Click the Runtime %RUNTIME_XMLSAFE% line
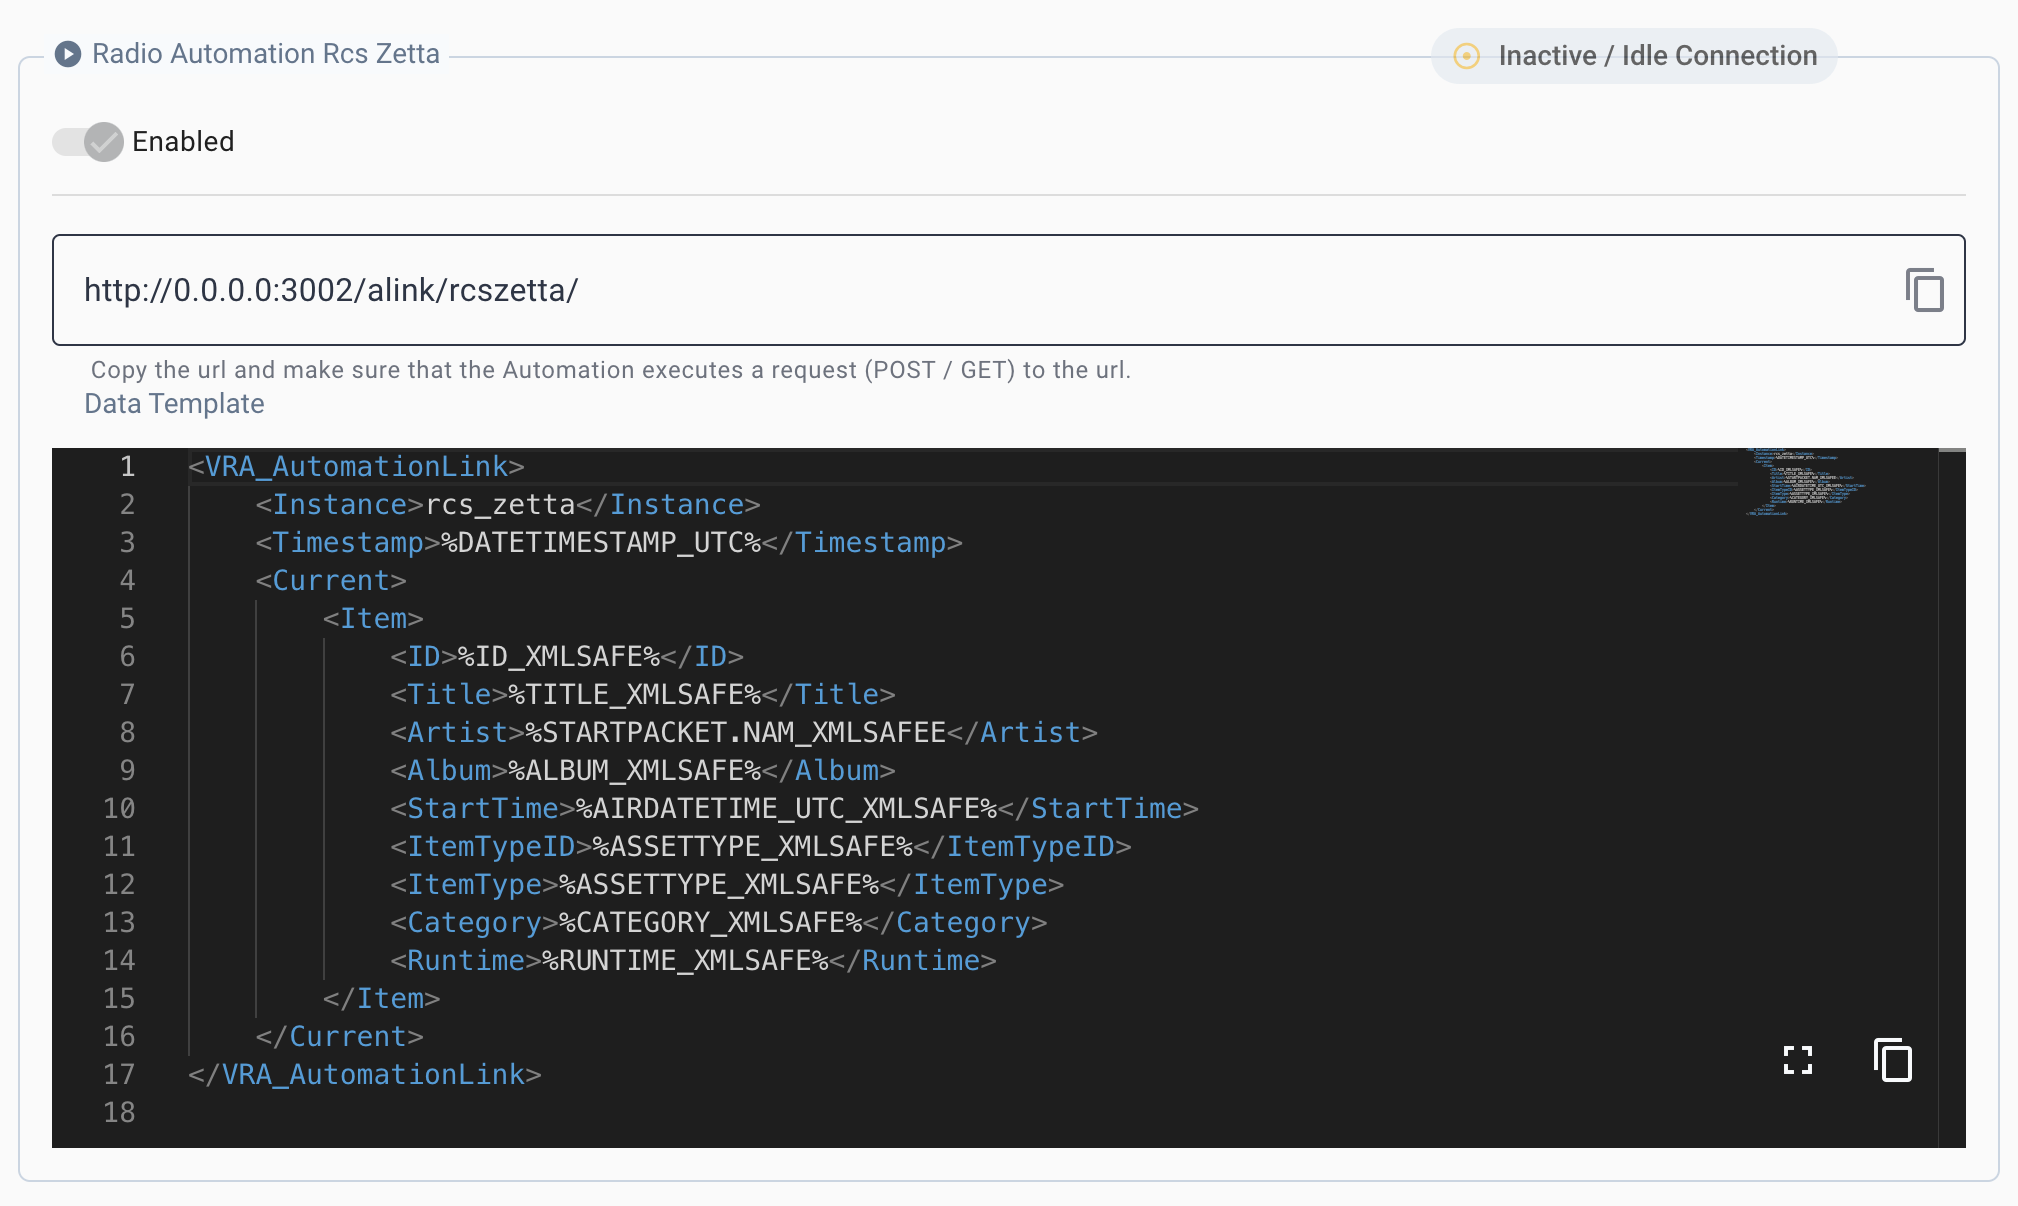The width and height of the screenshot is (2018, 1206). point(693,960)
